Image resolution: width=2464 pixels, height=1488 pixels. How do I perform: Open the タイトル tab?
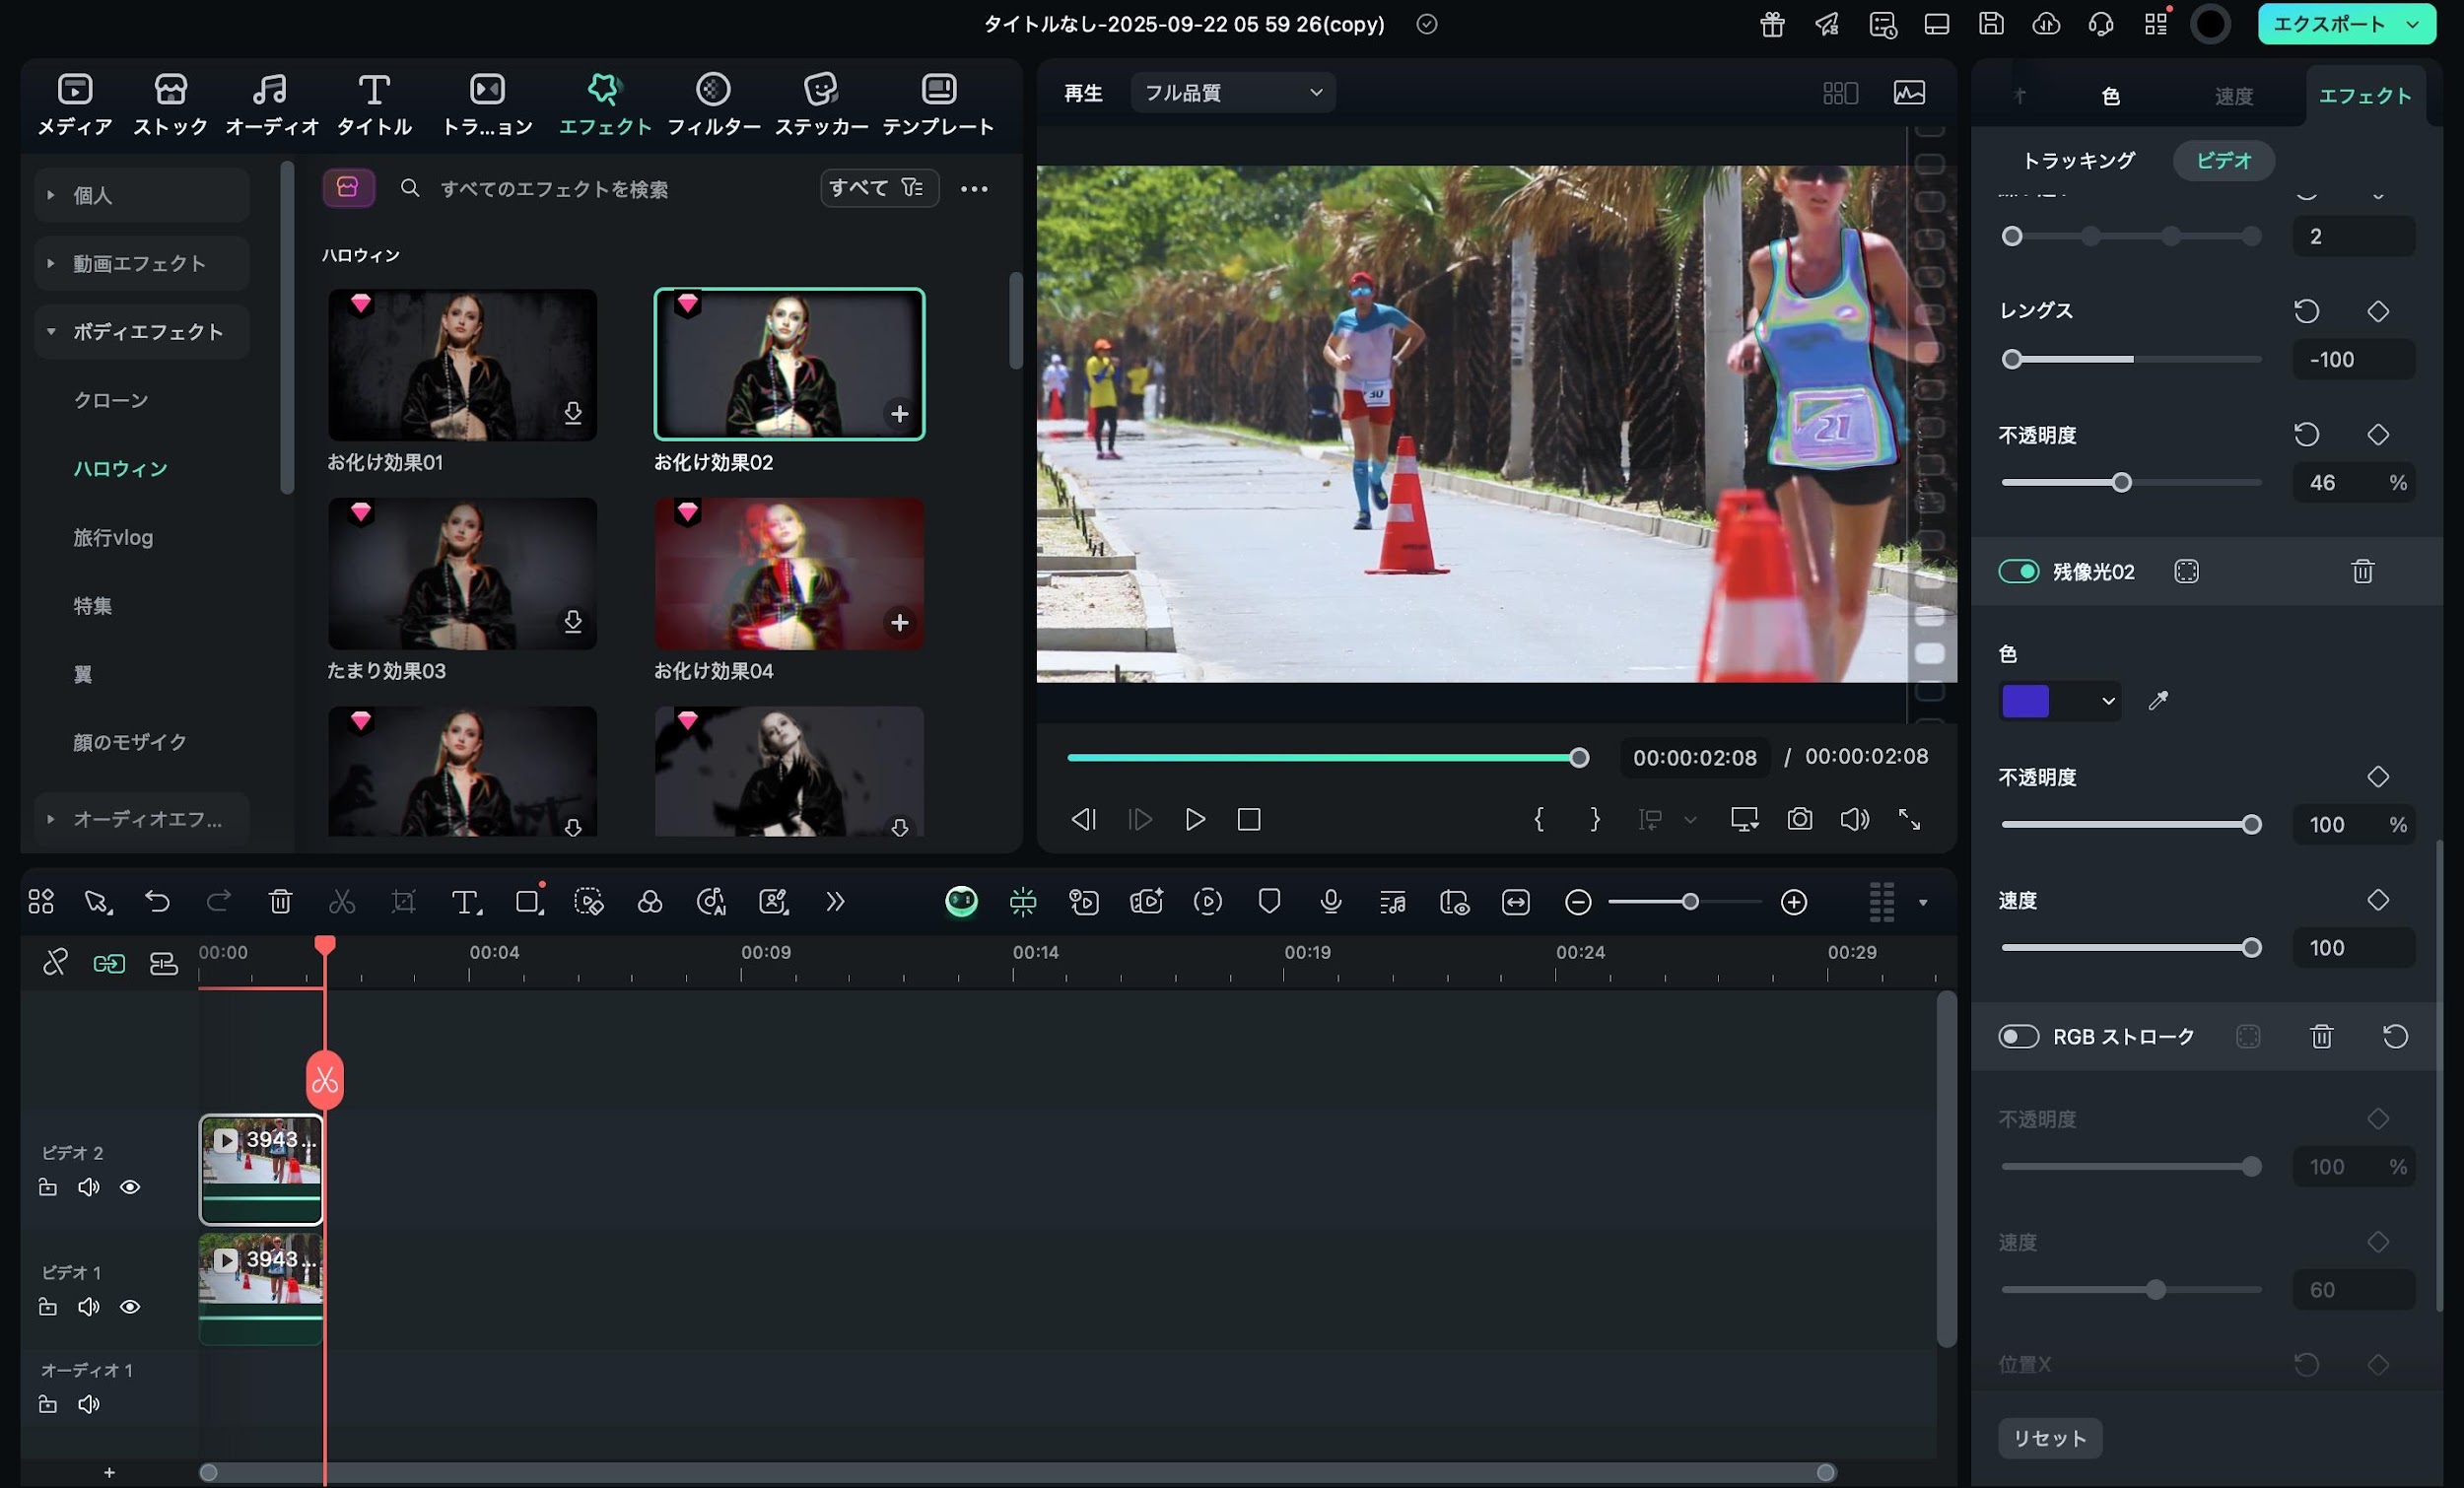click(374, 104)
